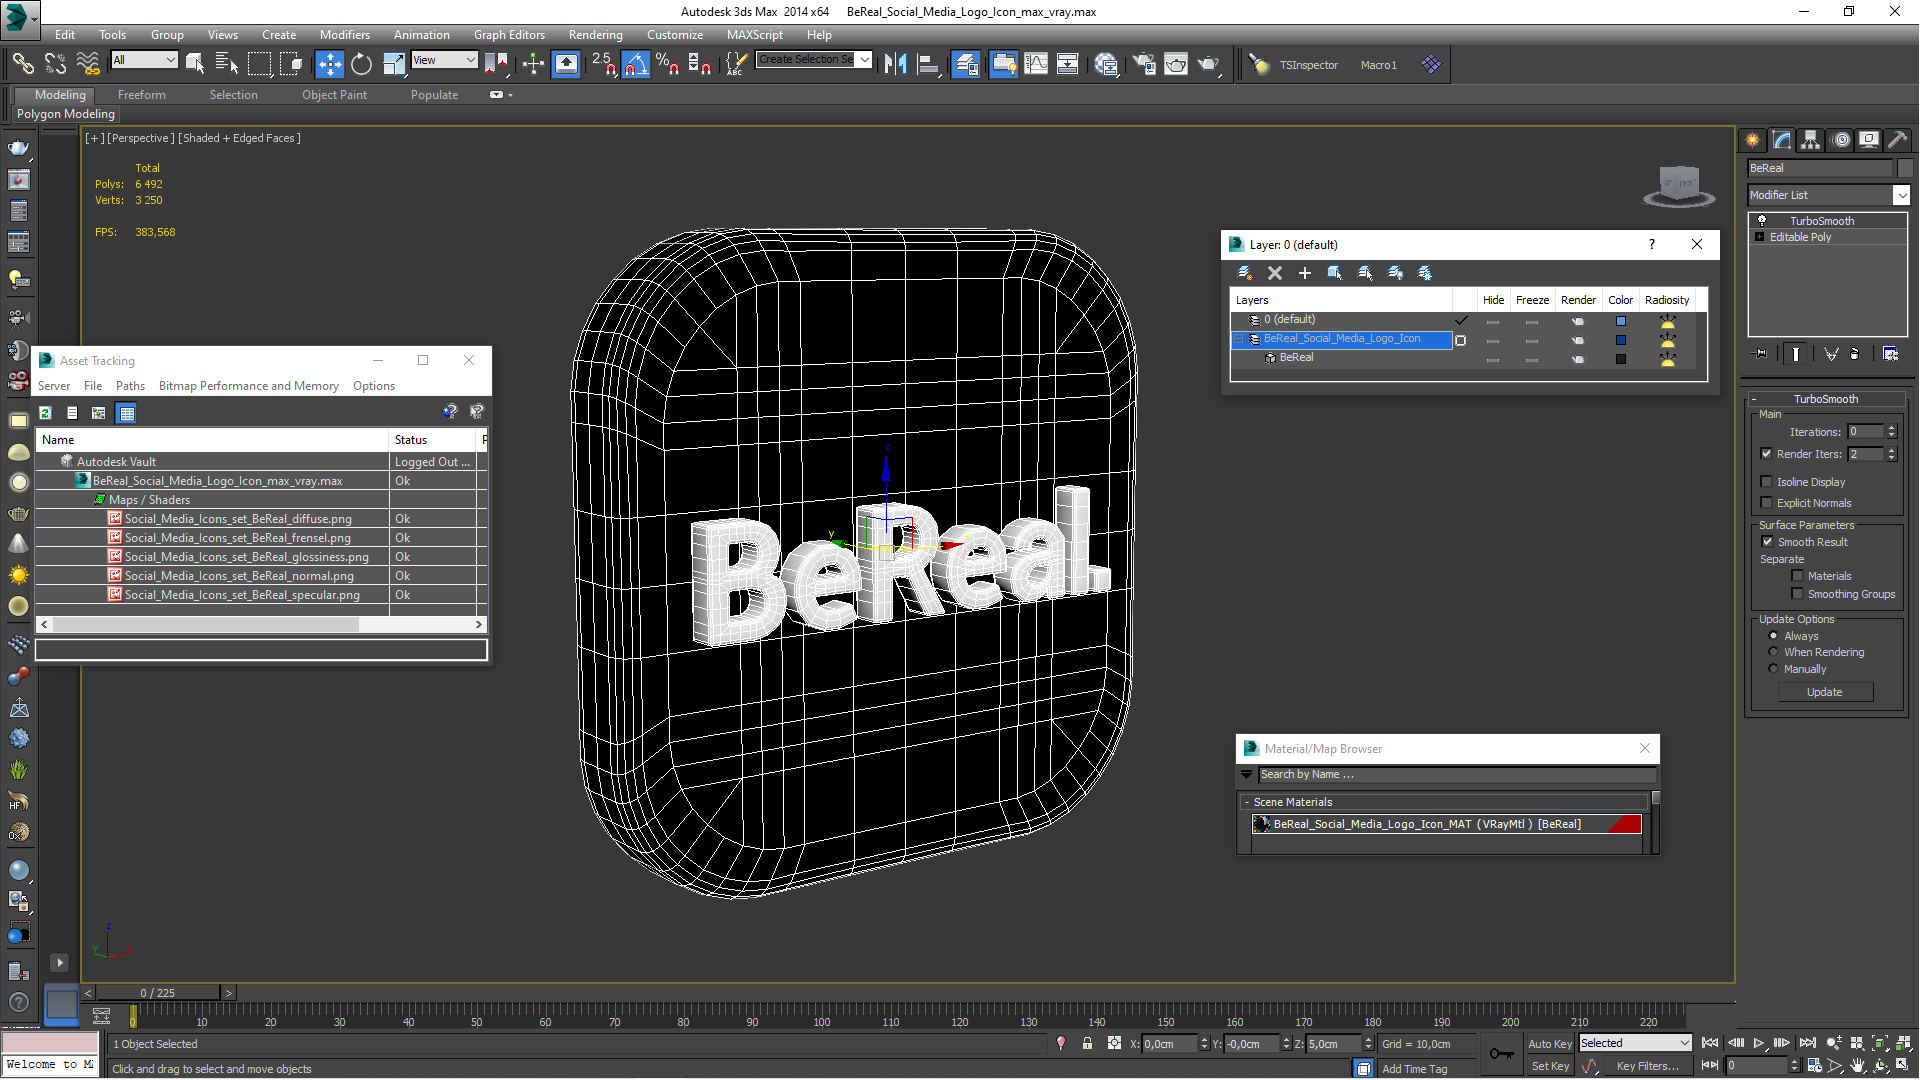
Task: Collapse the BeReal_Social_Media_Logo_Icon layer
Action: click(1239, 339)
